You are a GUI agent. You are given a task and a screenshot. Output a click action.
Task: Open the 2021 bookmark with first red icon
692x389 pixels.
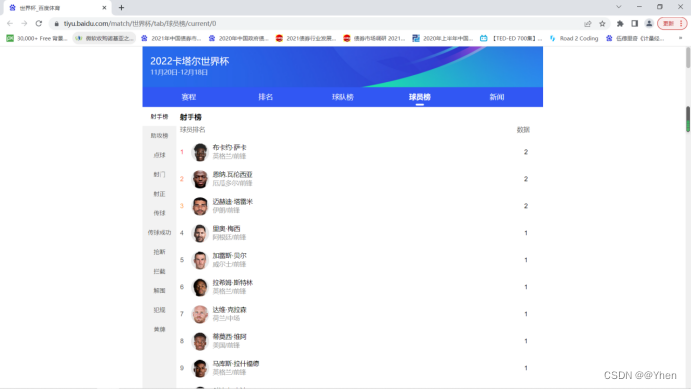(306, 38)
